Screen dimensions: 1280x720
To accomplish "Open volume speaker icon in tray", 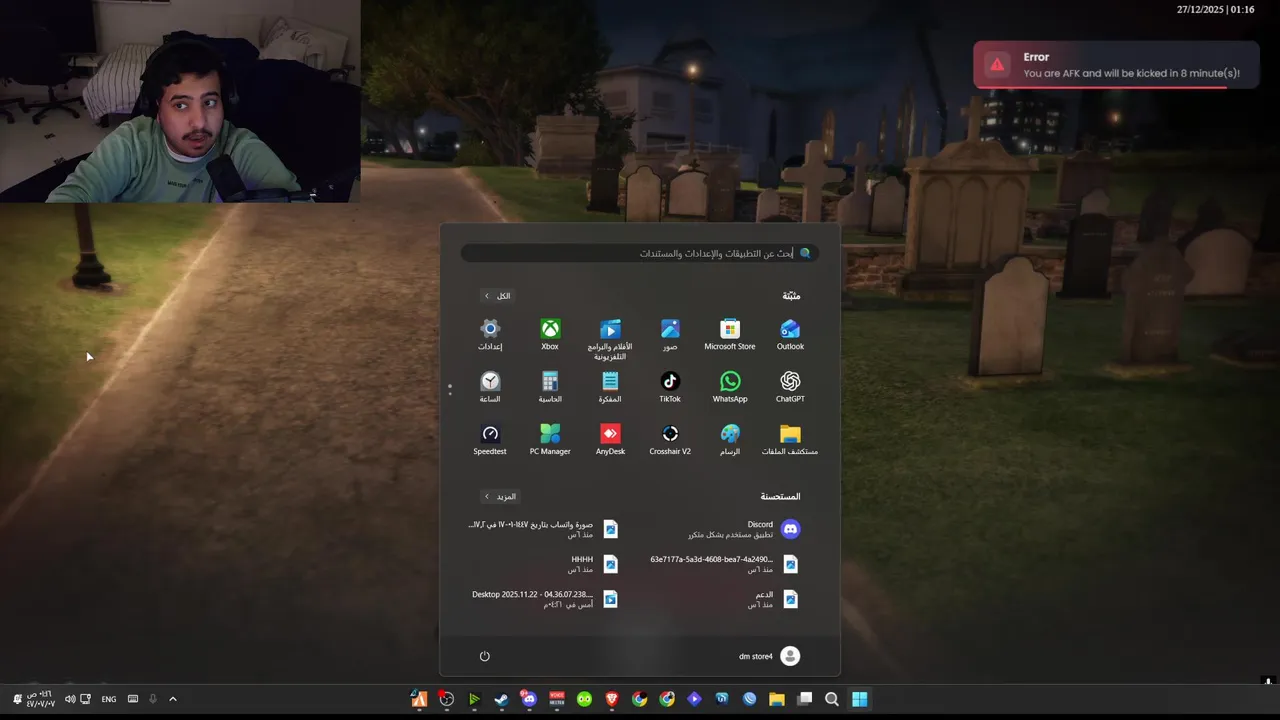I will click(69, 699).
